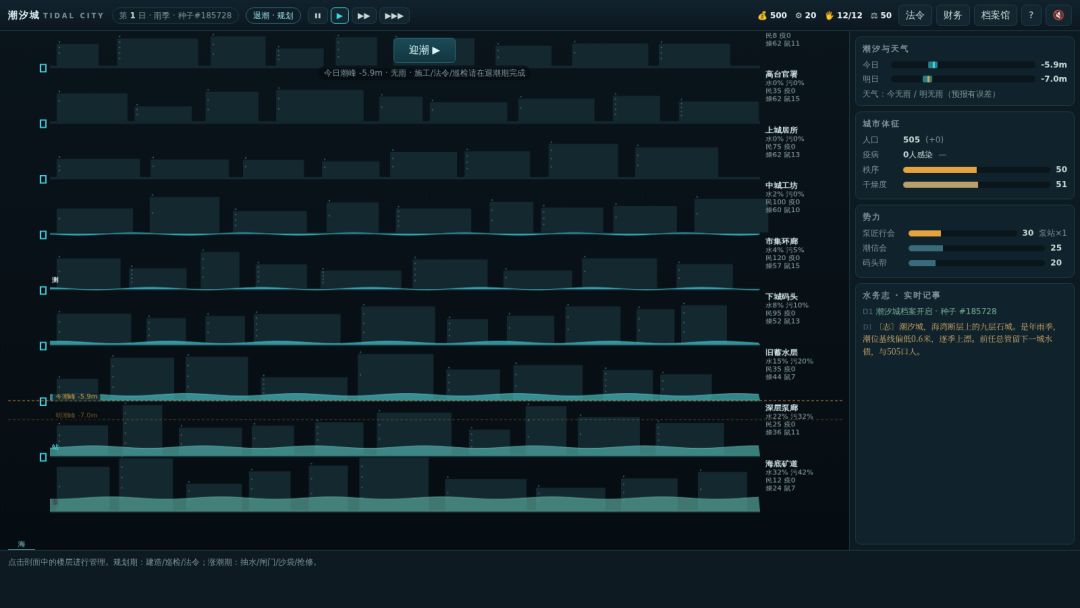
Task: Click the square gate marker below 高台官署 floor's left edge
Action: pos(43,124)
